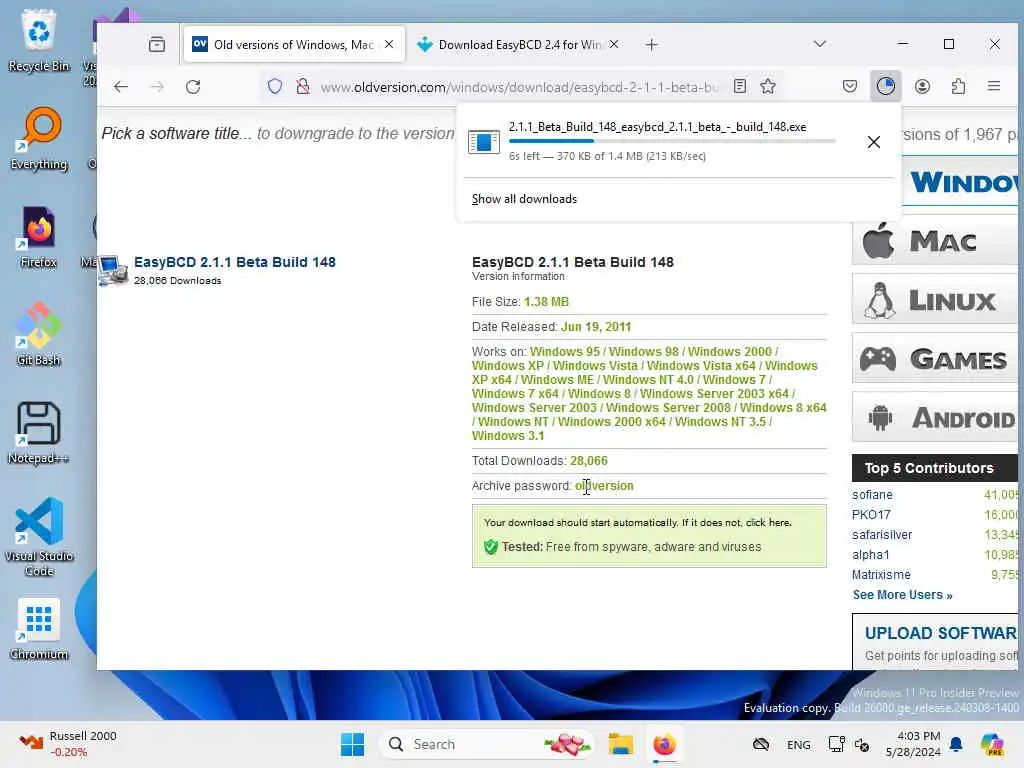Toggle reader view icon in address bar

pos(740,86)
